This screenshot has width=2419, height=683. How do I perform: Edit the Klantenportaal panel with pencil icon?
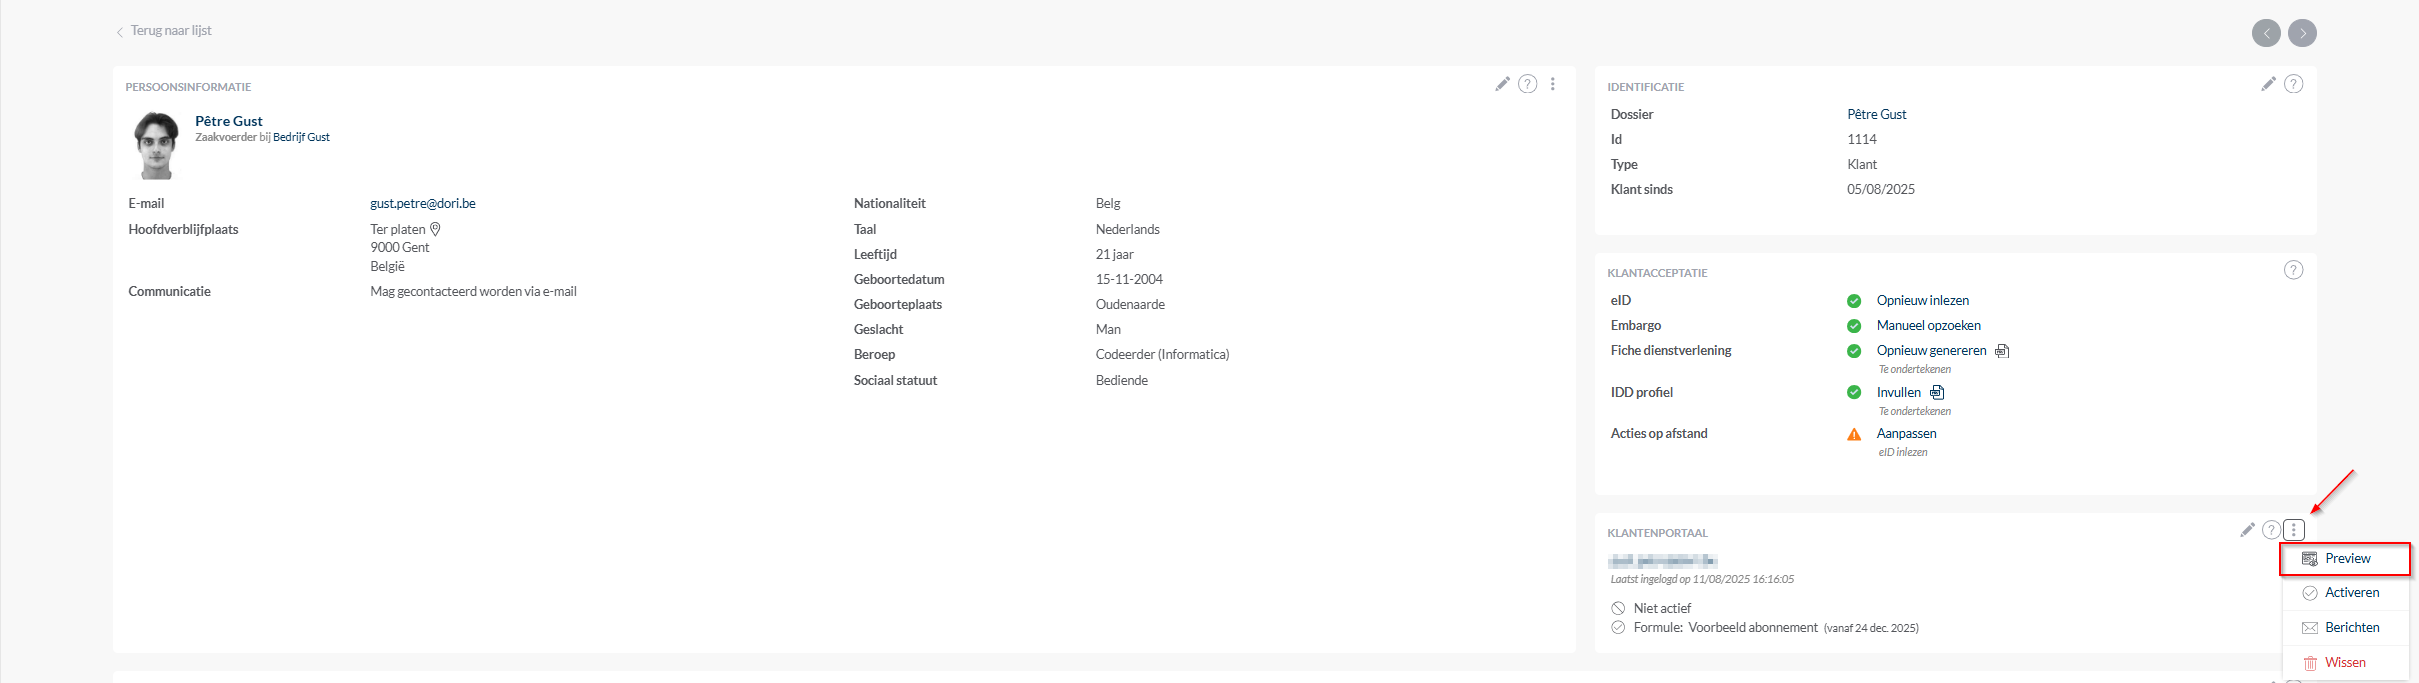2247,530
